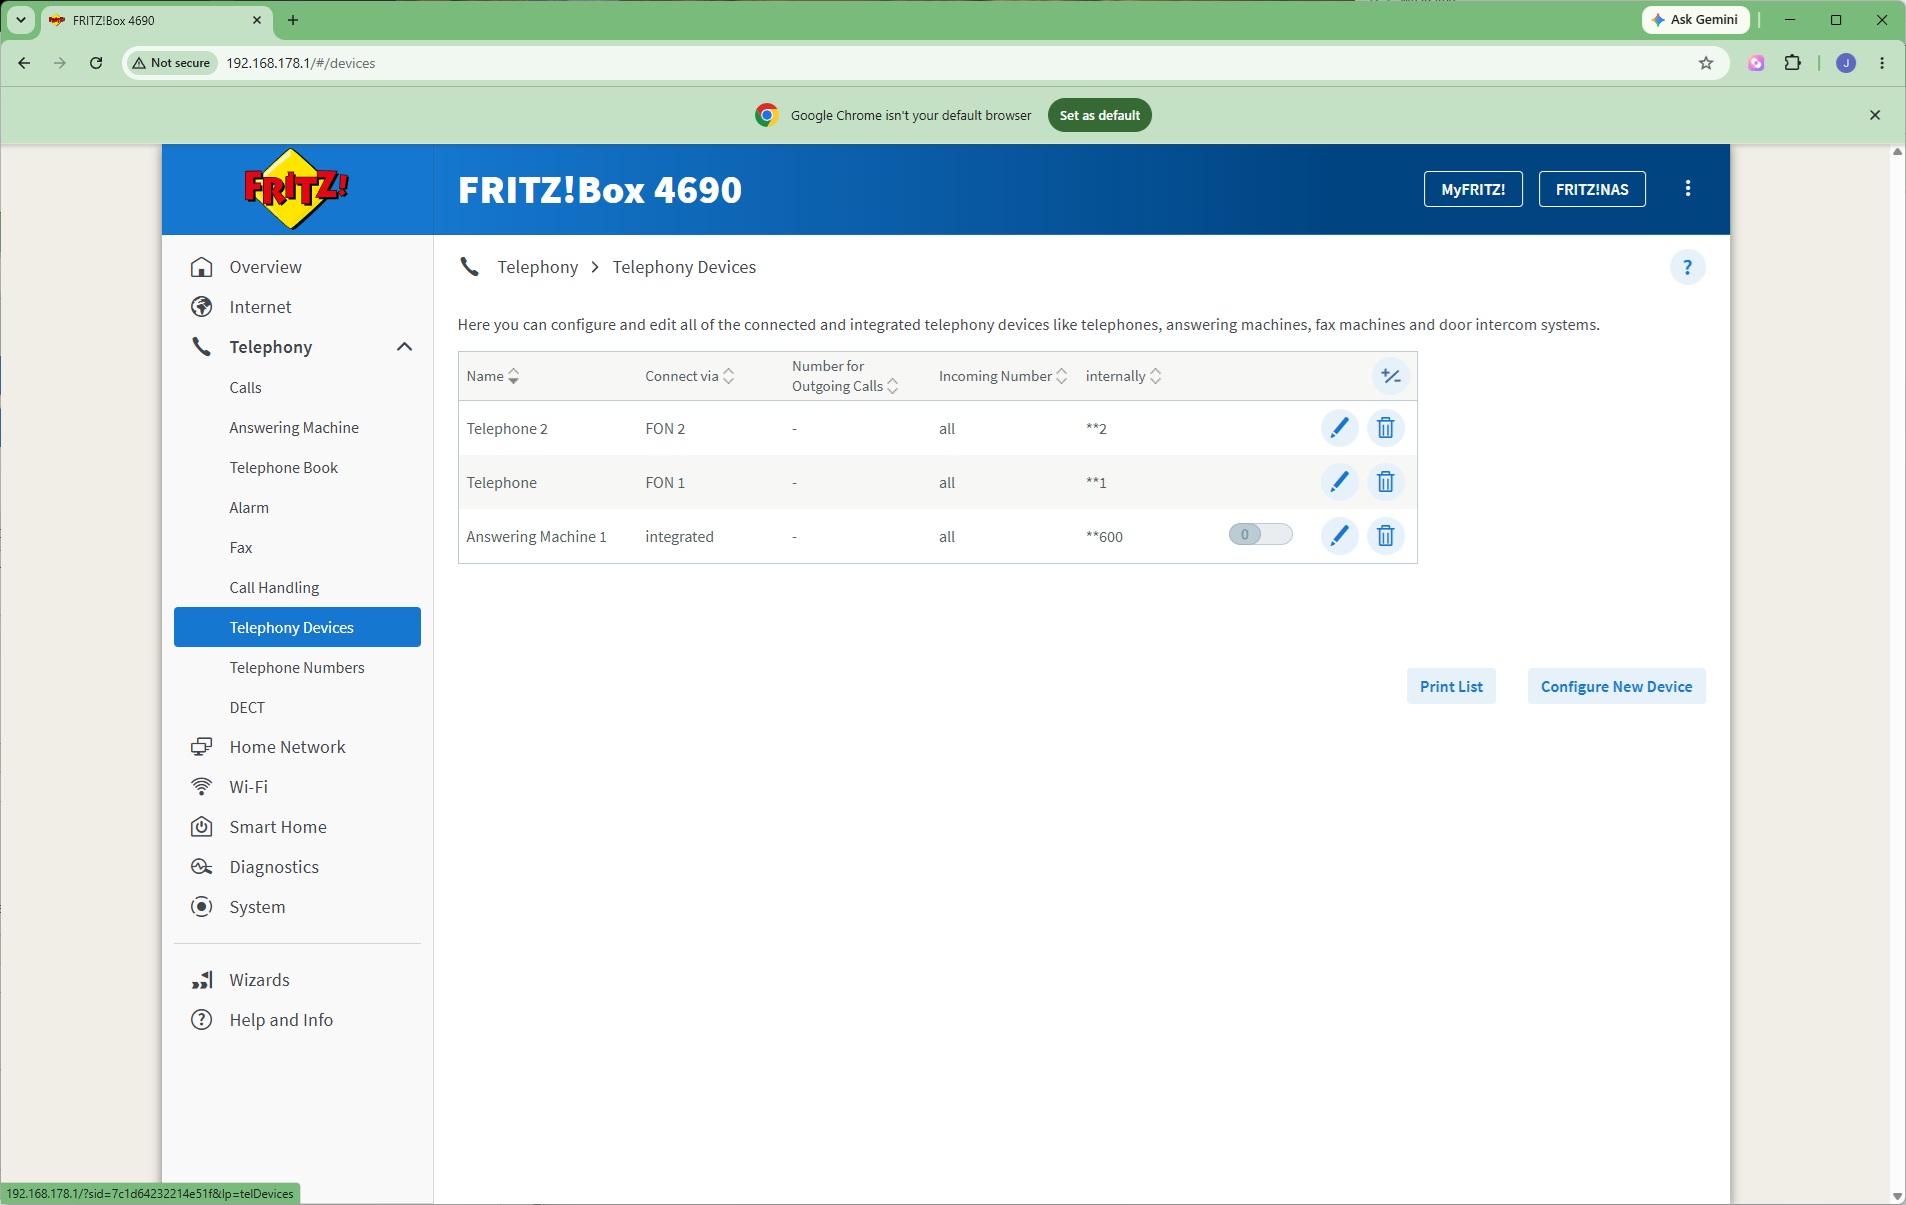This screenshot has width=1906, height=1205.
Task: Sort the table by Connect via
Action: (728, 376)
